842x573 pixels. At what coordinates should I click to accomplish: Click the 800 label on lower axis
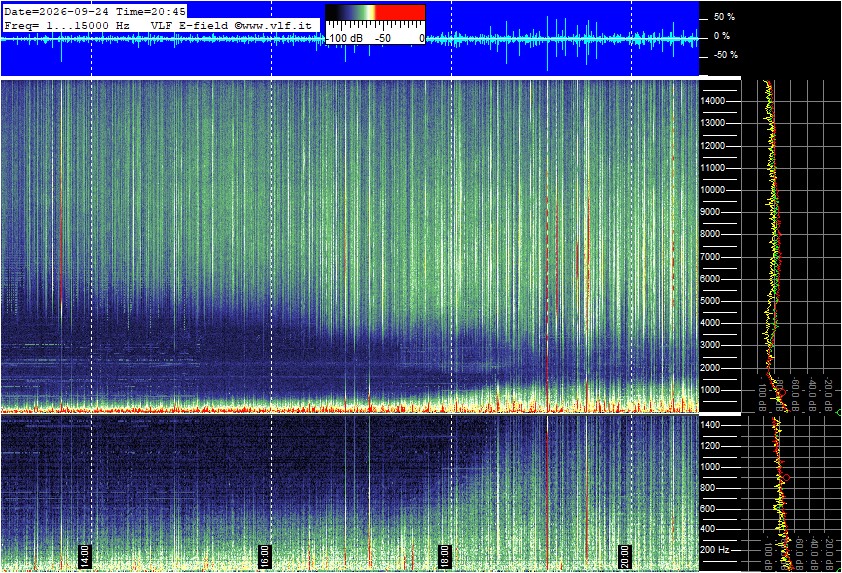click(x=708, y=488)
